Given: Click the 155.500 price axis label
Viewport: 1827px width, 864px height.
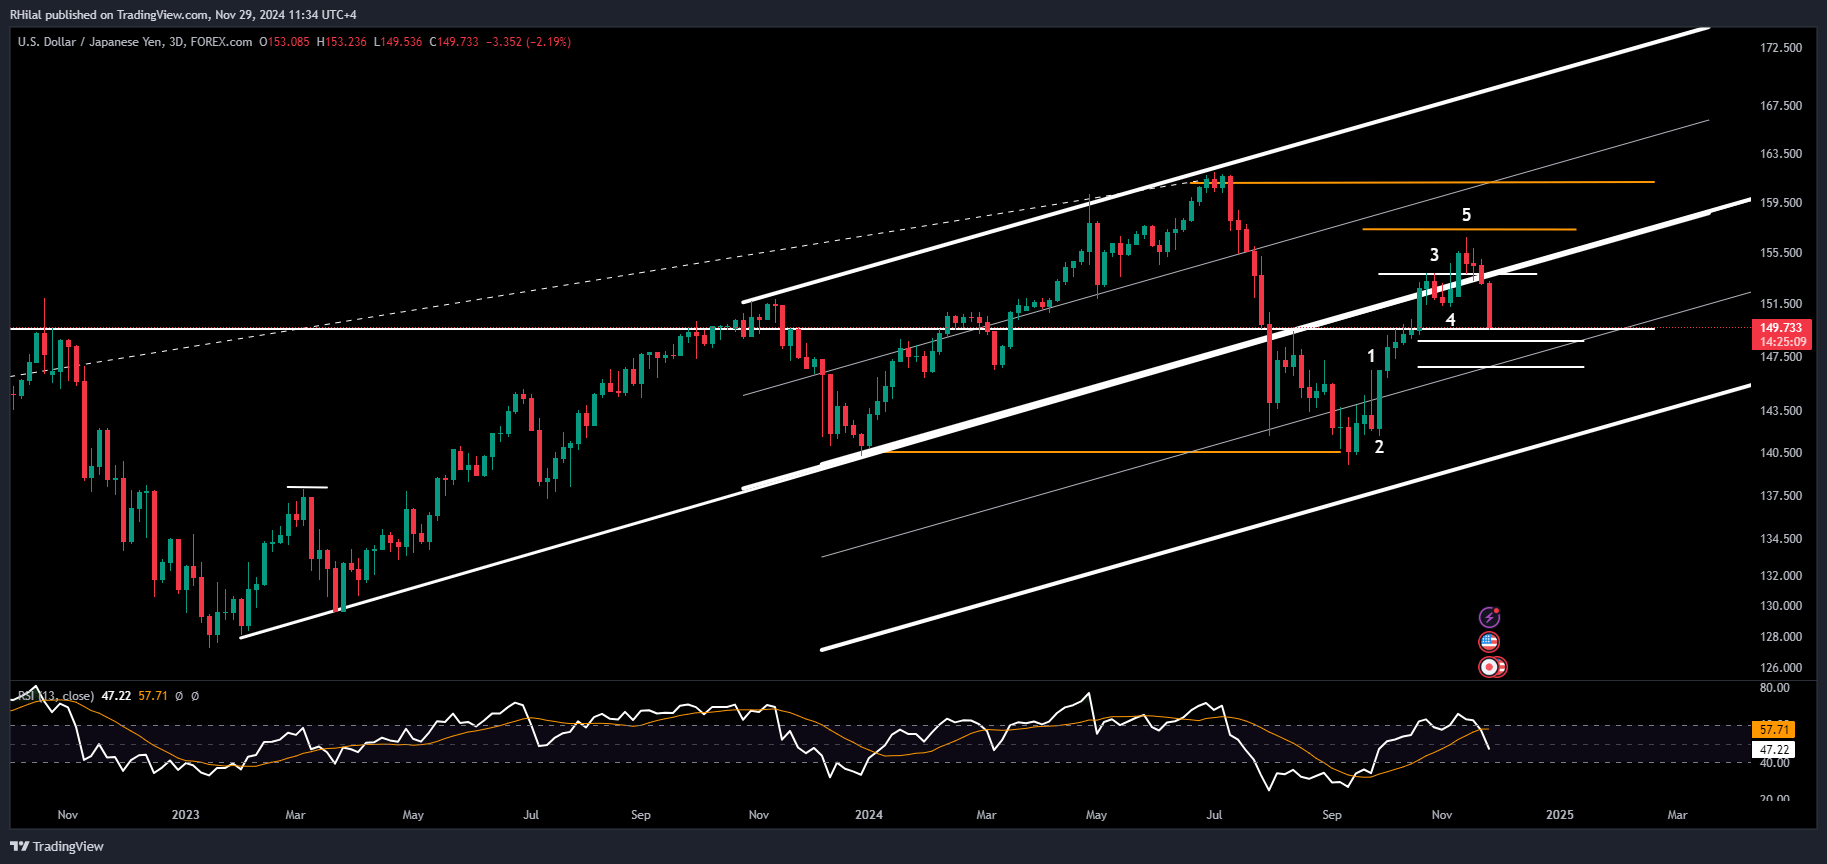Looking at the screenshot, I should coord(1781,253).
